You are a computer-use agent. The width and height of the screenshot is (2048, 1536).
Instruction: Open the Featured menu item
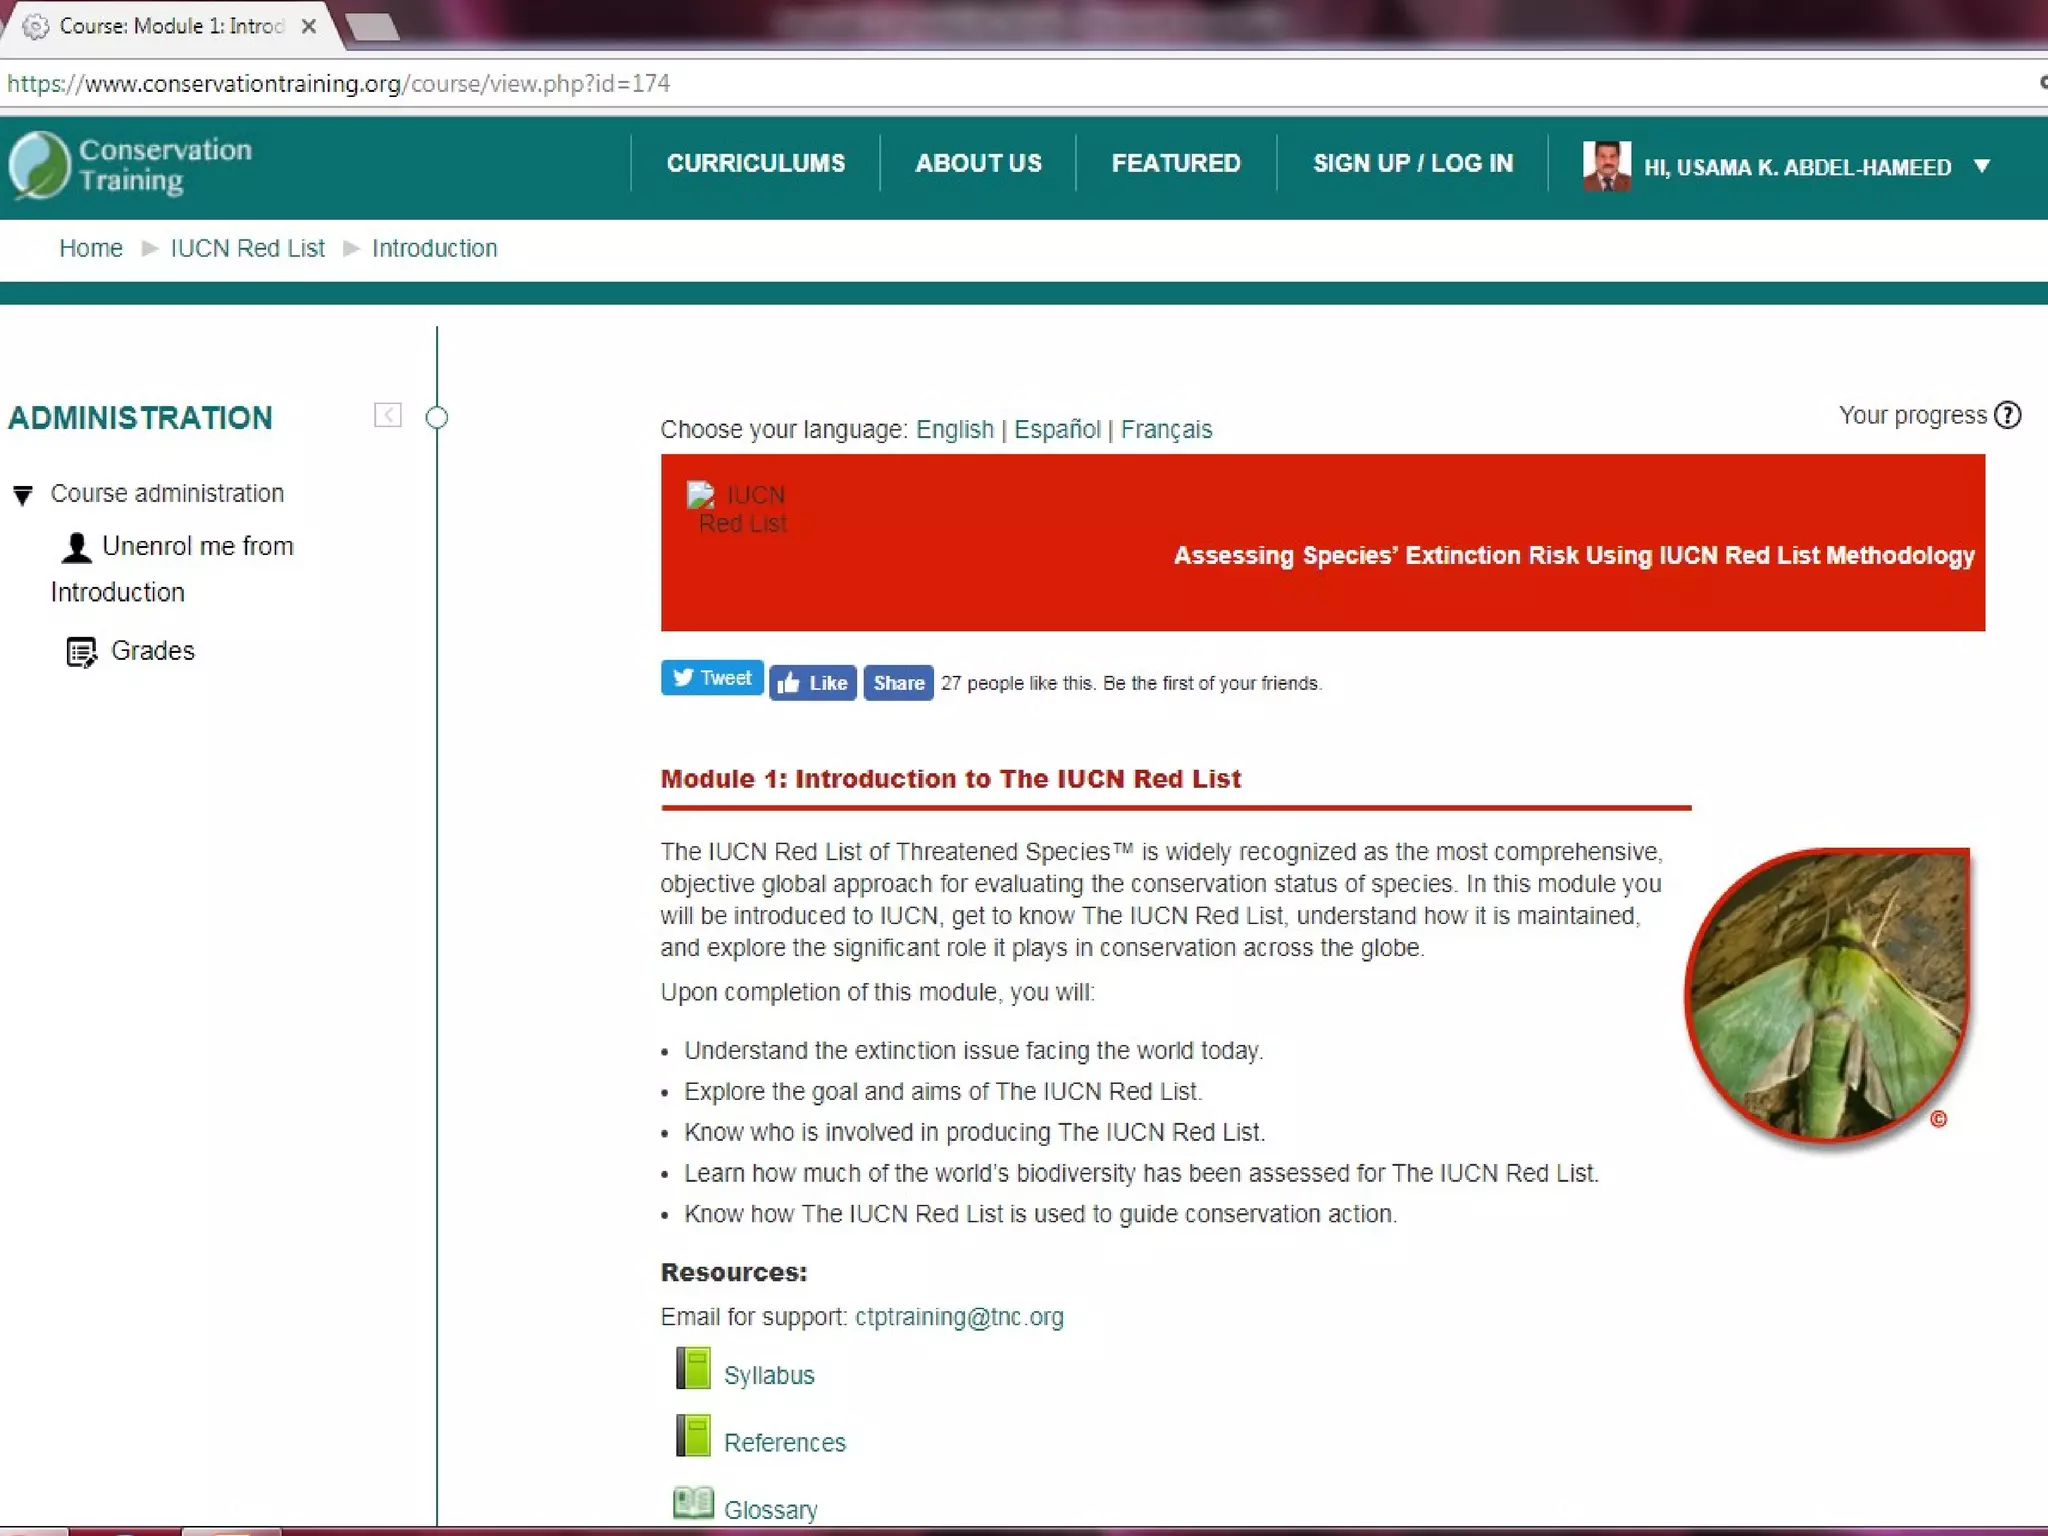tap(1176, 163)
